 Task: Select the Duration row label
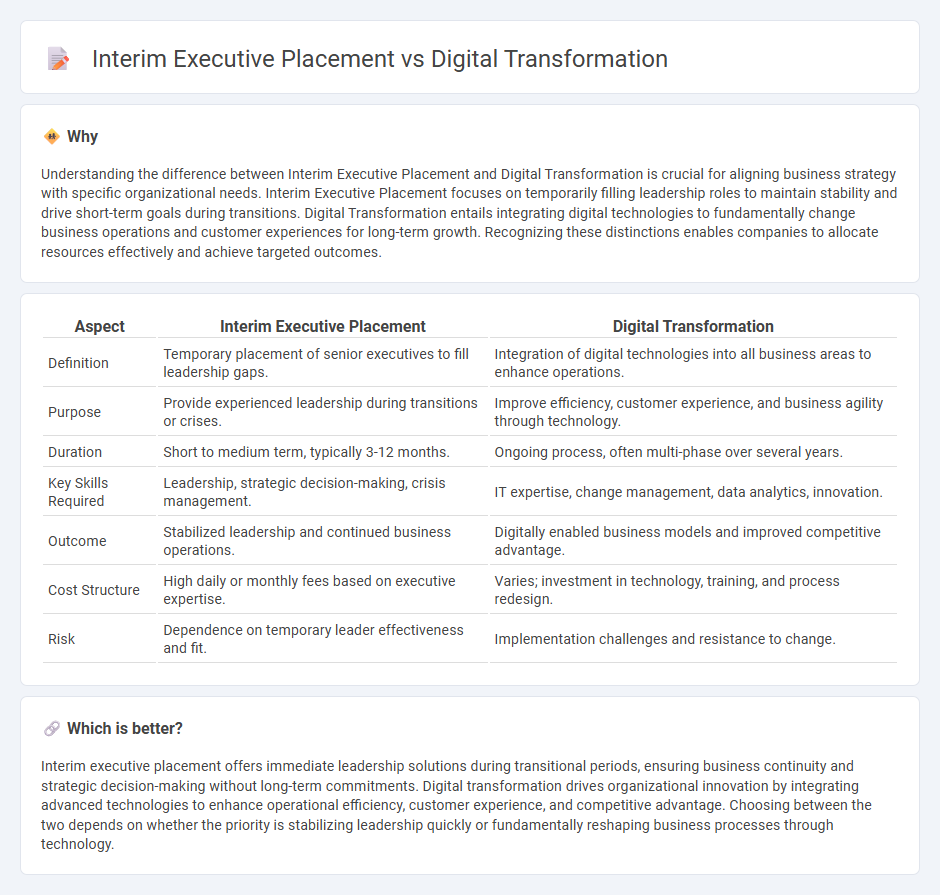click(x=75, y=451)
